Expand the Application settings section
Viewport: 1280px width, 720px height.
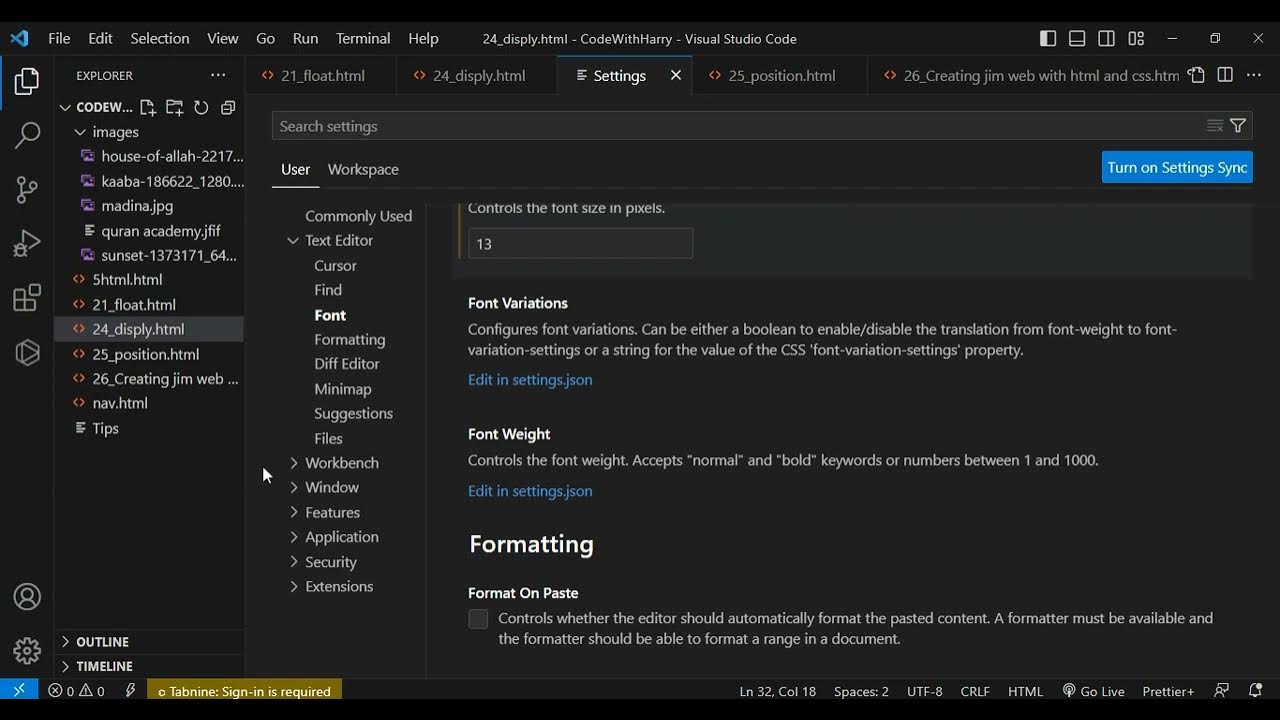pyautogui.click(x=293, y=537)
